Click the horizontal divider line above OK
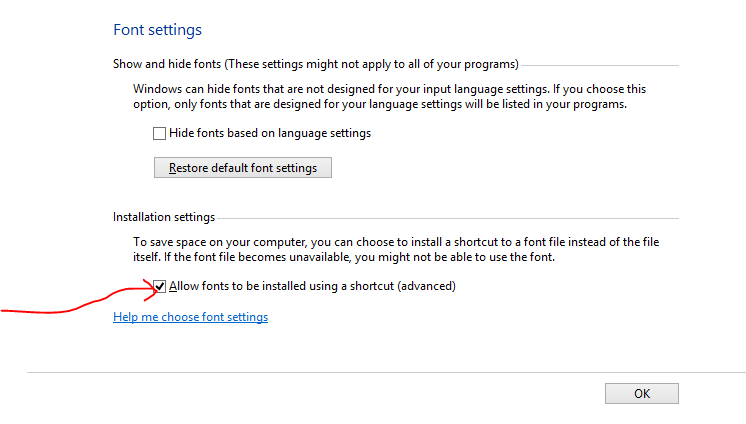This screenshot has height=424, width=746. (x=386, y=373)
